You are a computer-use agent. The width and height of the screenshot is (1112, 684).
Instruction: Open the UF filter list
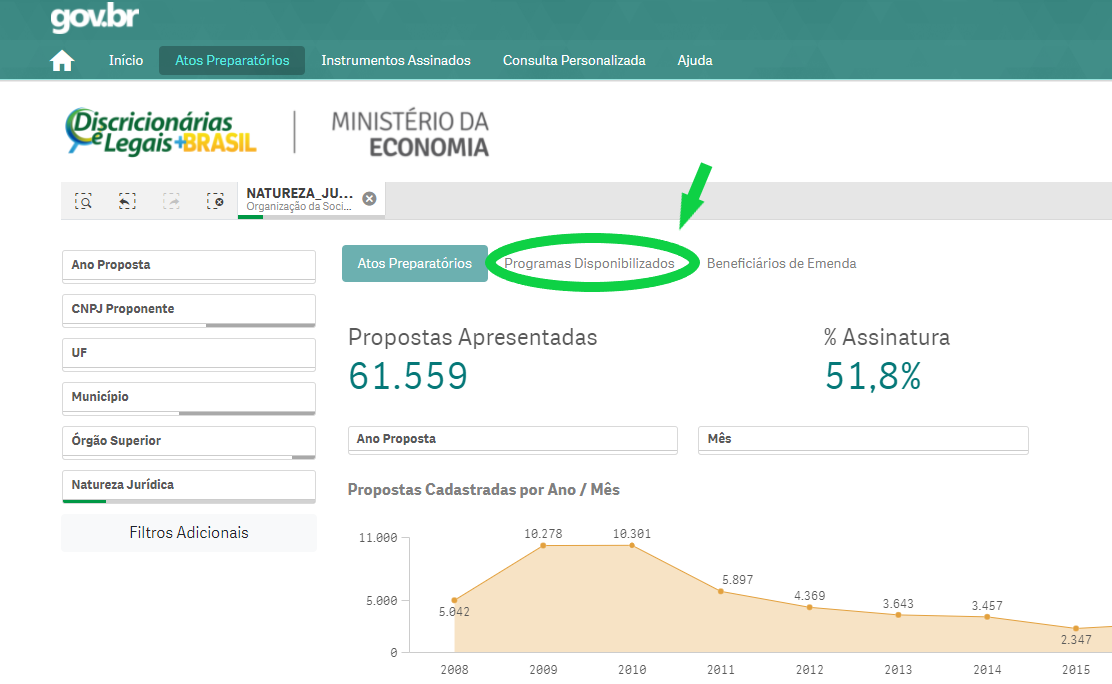(x=188, y=354)
